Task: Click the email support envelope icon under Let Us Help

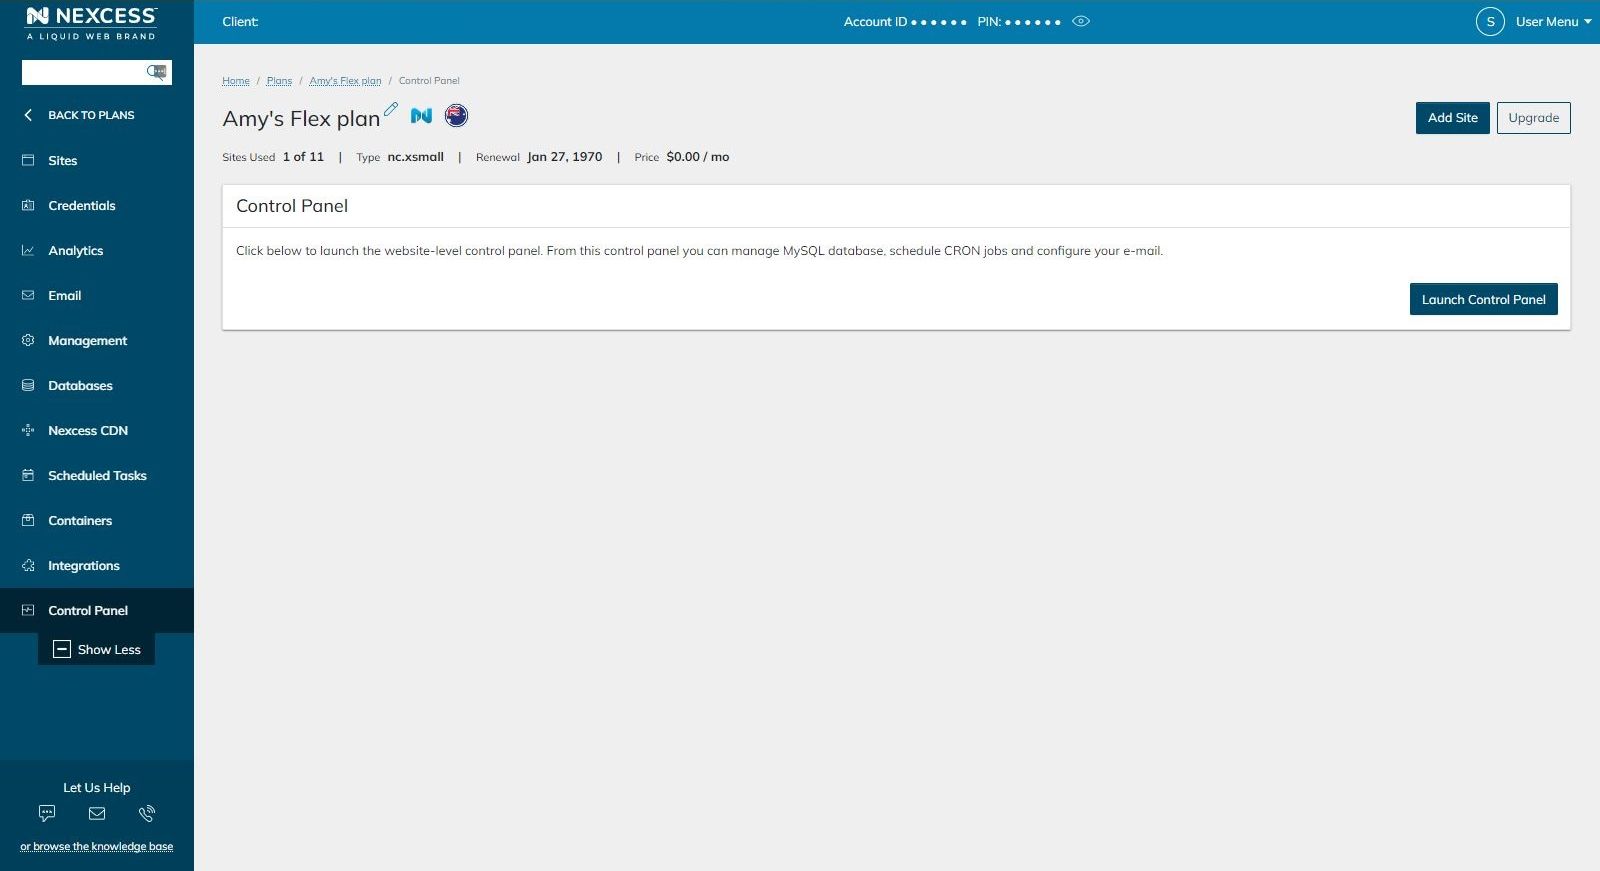Action: 97,813
